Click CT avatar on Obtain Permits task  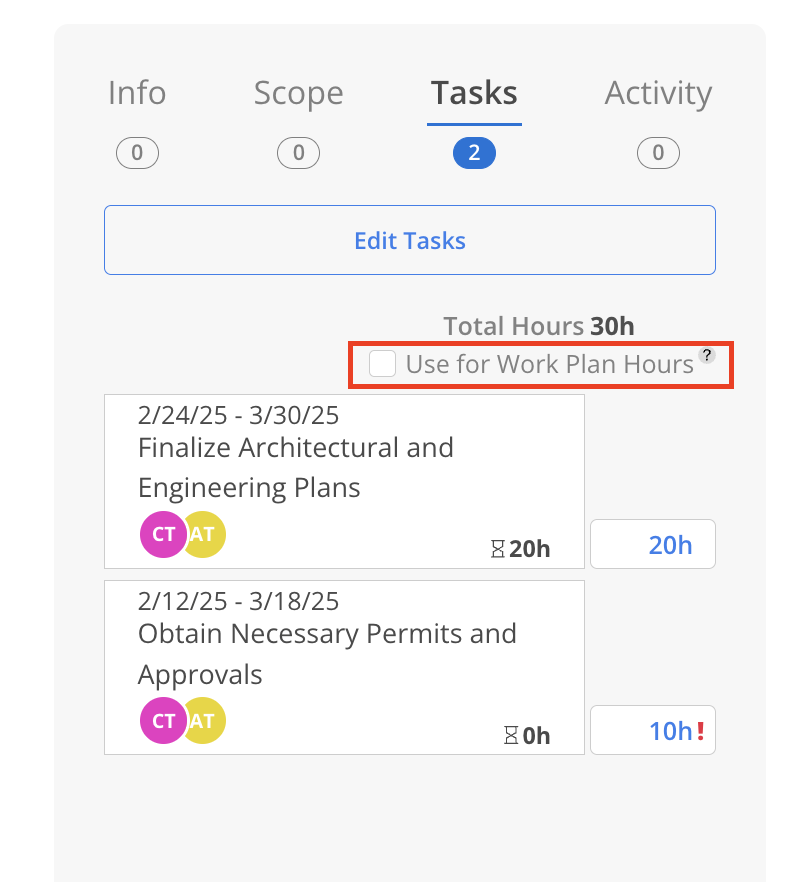pos(163,721)
